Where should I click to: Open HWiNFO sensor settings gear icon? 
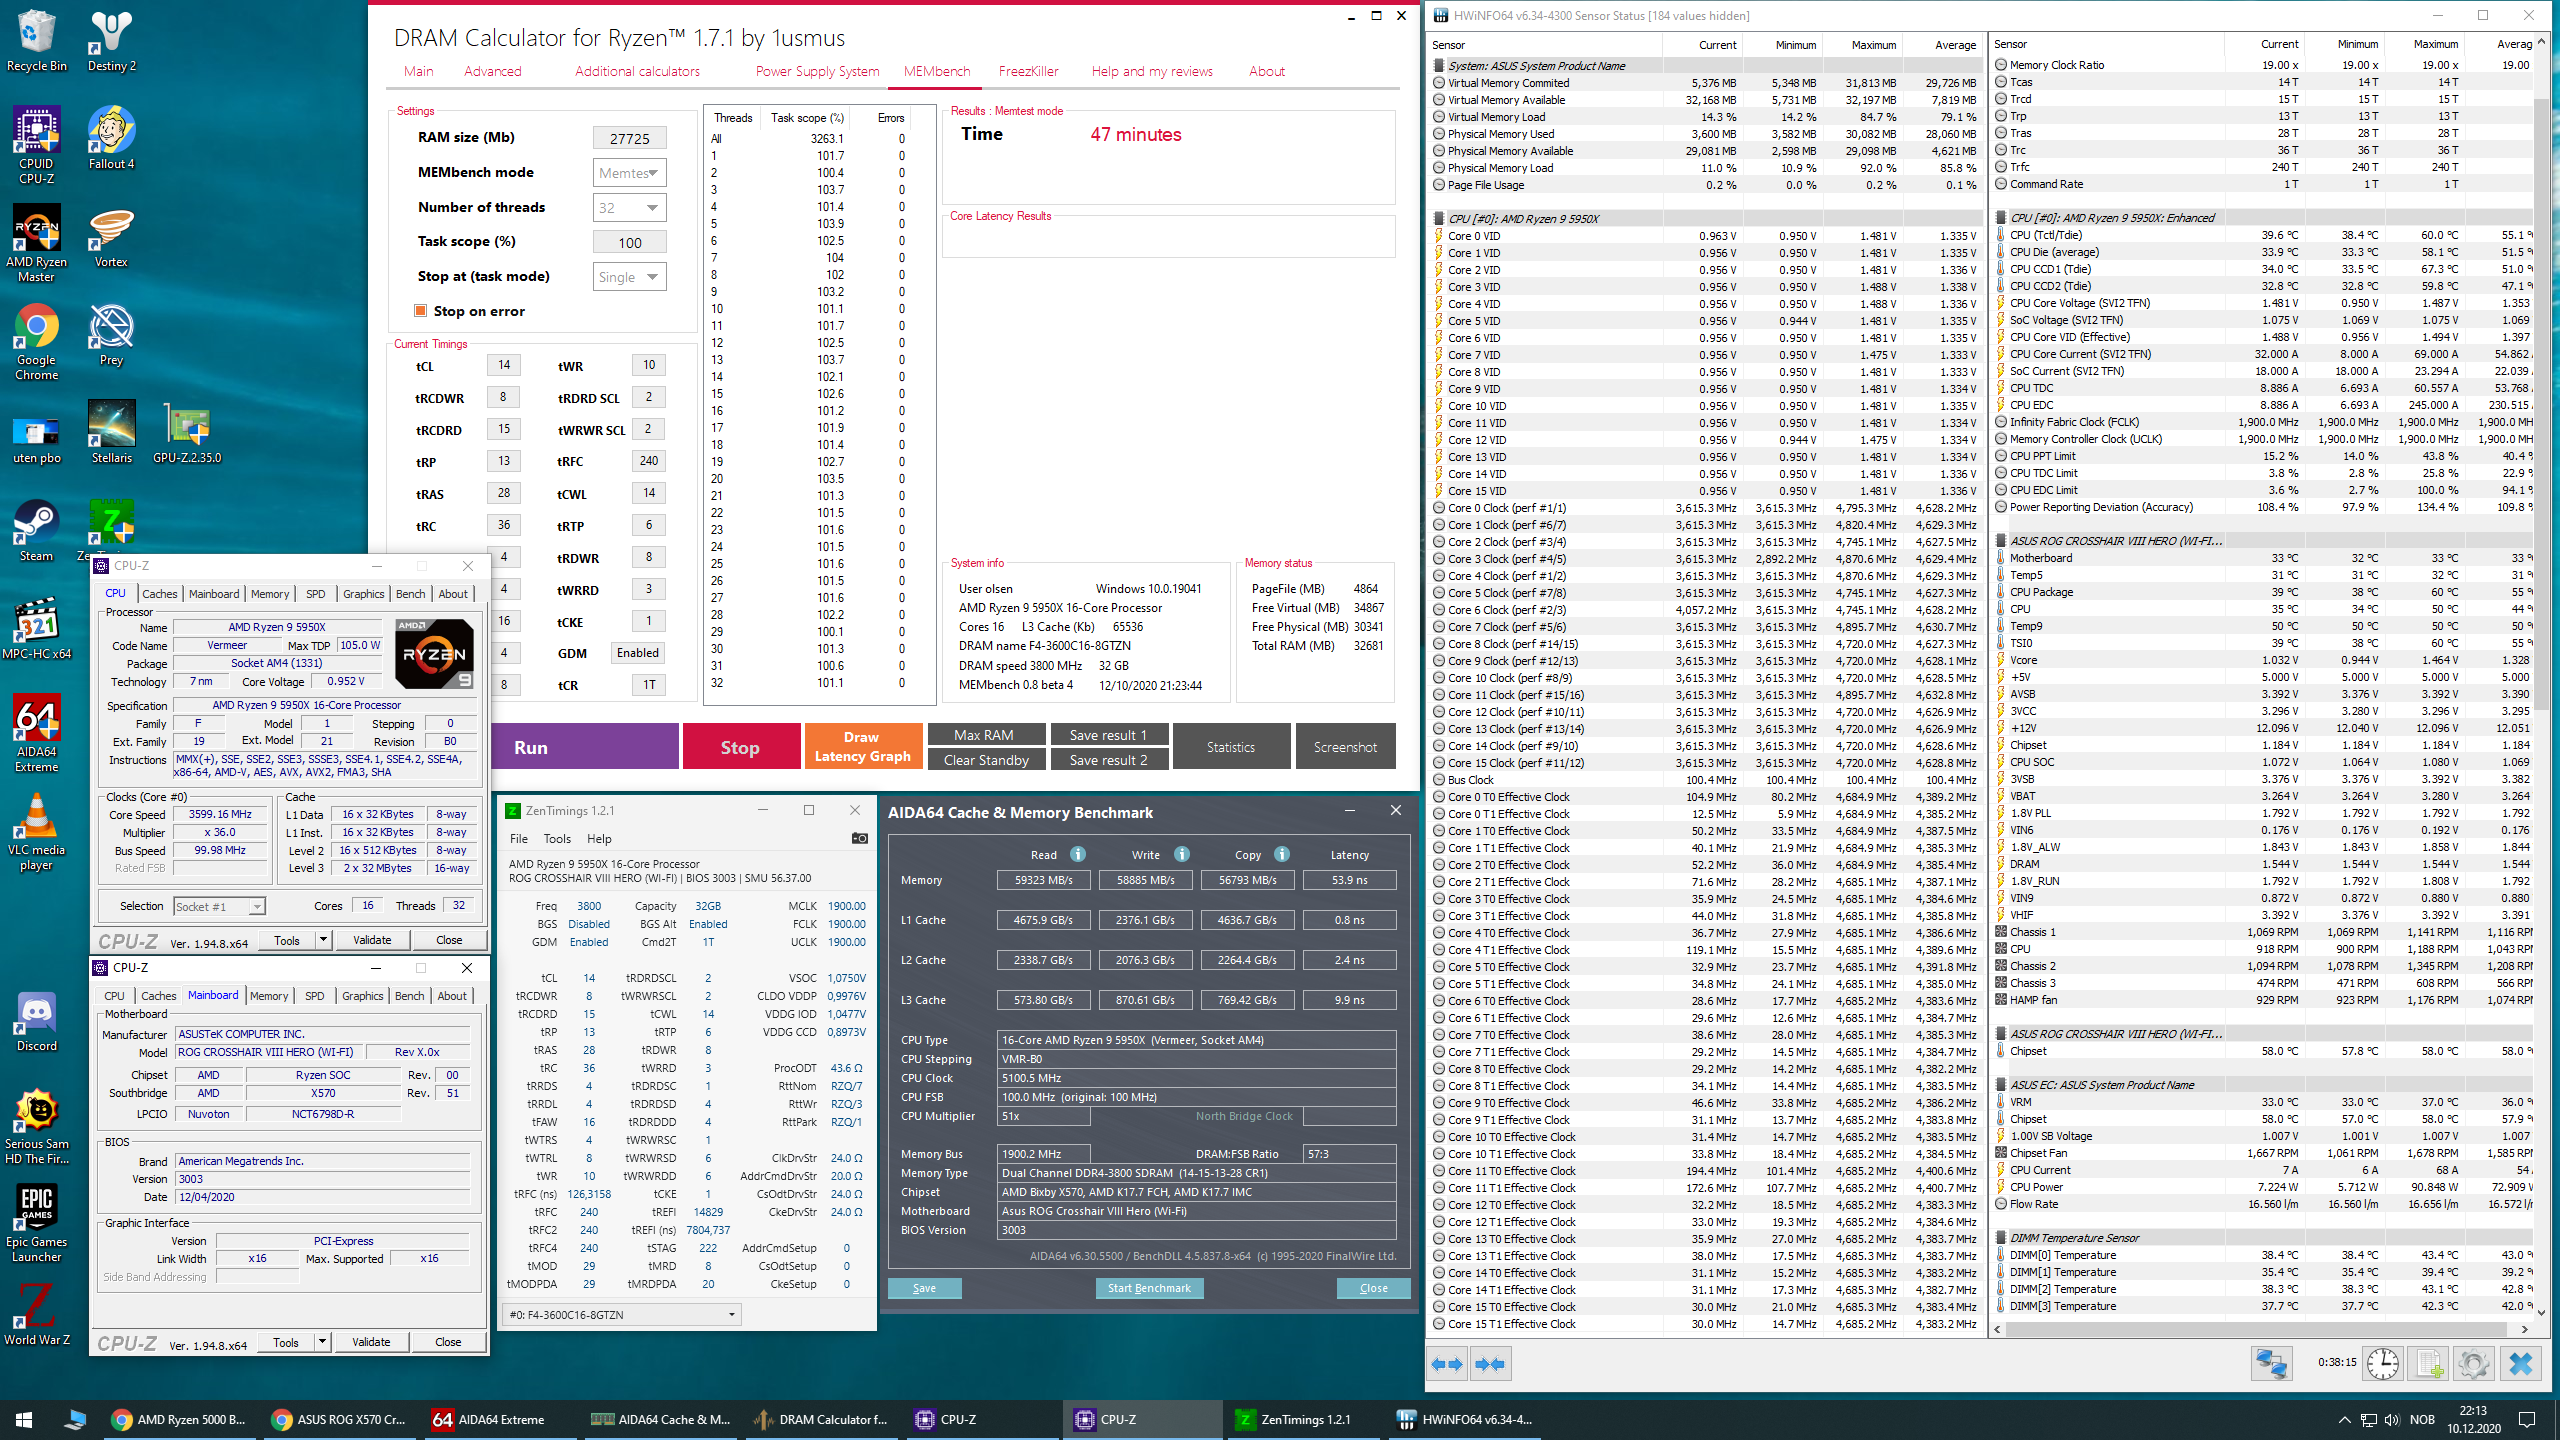(x=2474, y=1364)
